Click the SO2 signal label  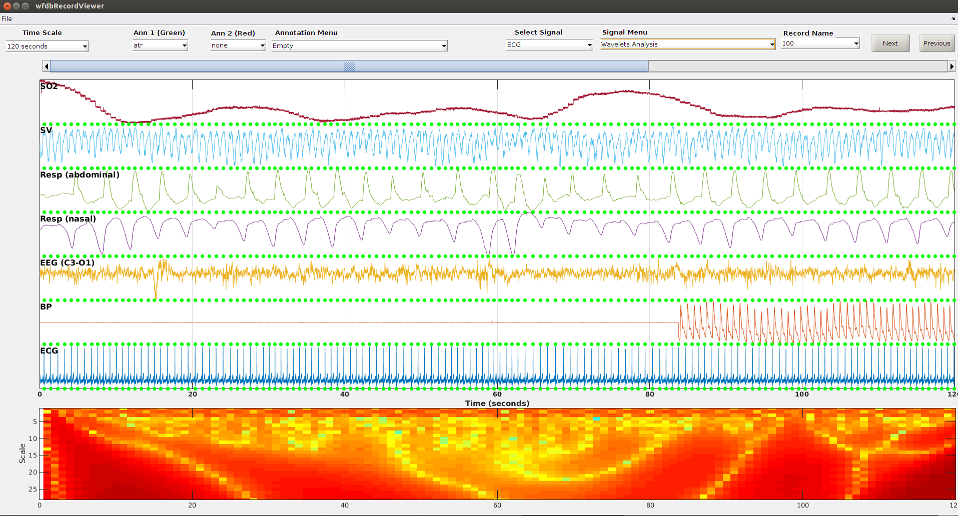click(x=49, y=86)
